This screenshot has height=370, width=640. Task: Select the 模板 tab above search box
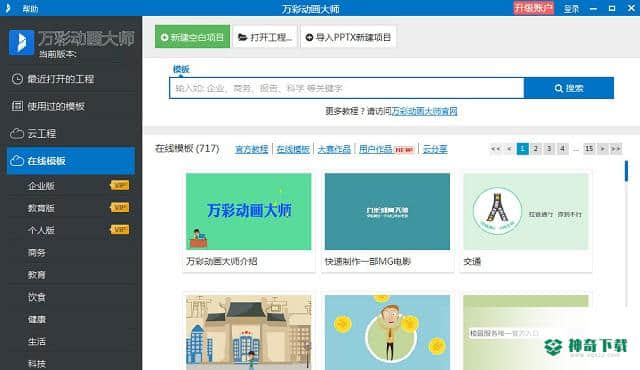click(x=181, y=69)
